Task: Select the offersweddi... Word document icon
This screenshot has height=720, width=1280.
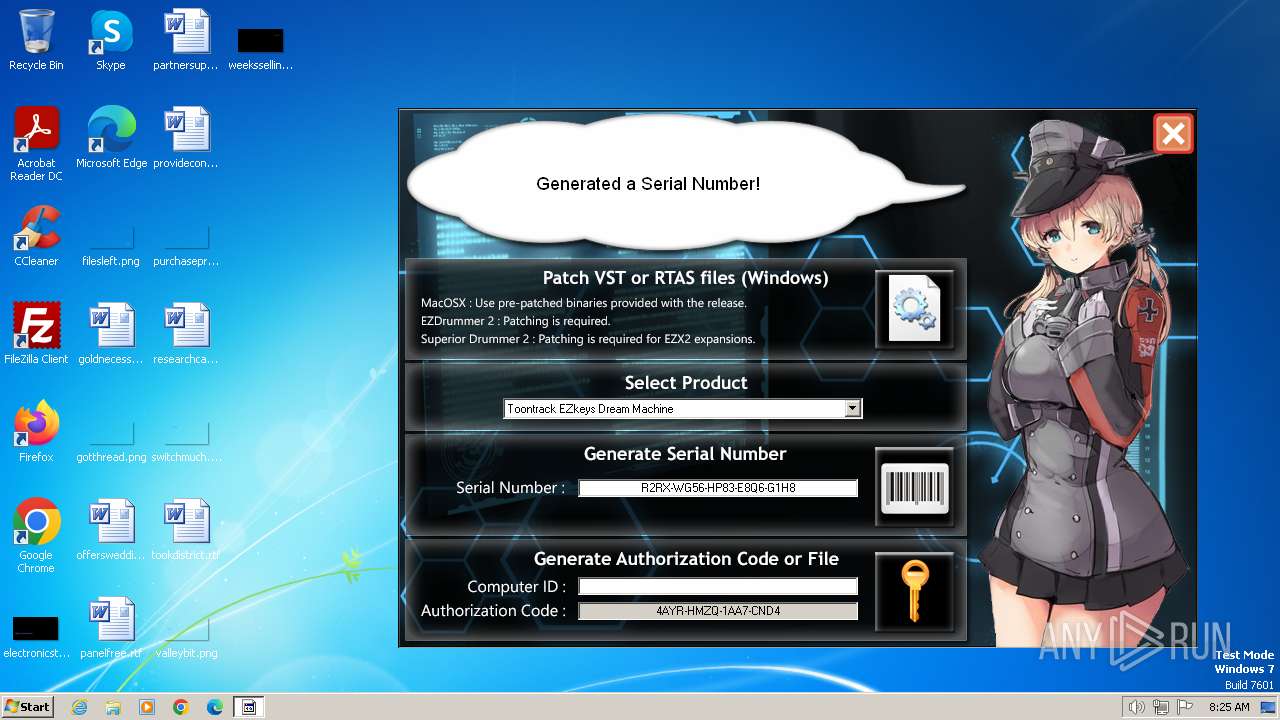Action: point(111,530)
